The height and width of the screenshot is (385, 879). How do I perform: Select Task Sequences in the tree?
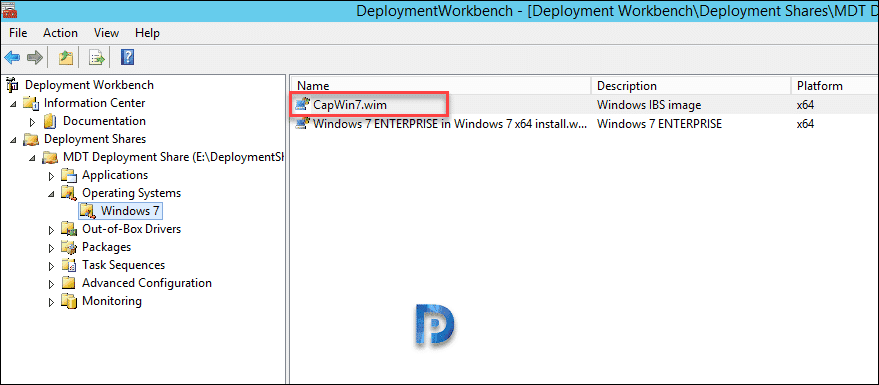tap(123, 265)
